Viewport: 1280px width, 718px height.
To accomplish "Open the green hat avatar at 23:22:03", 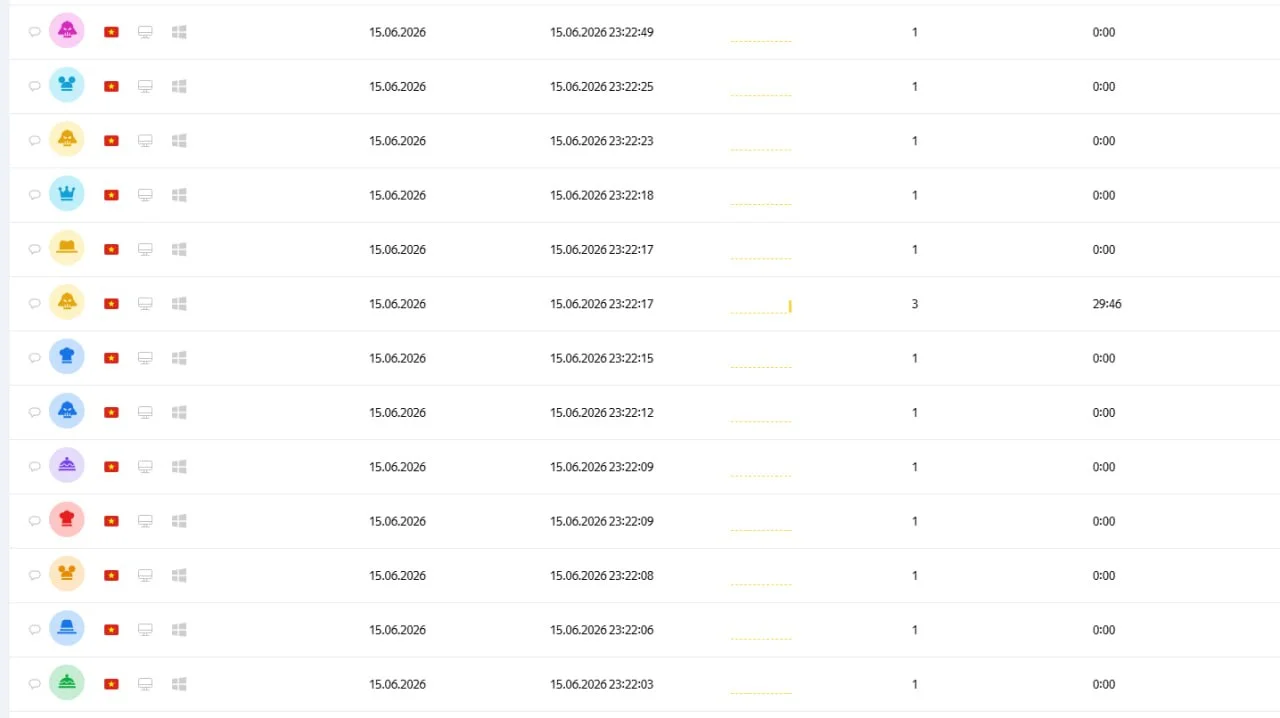I will click(x=67, y=683).
